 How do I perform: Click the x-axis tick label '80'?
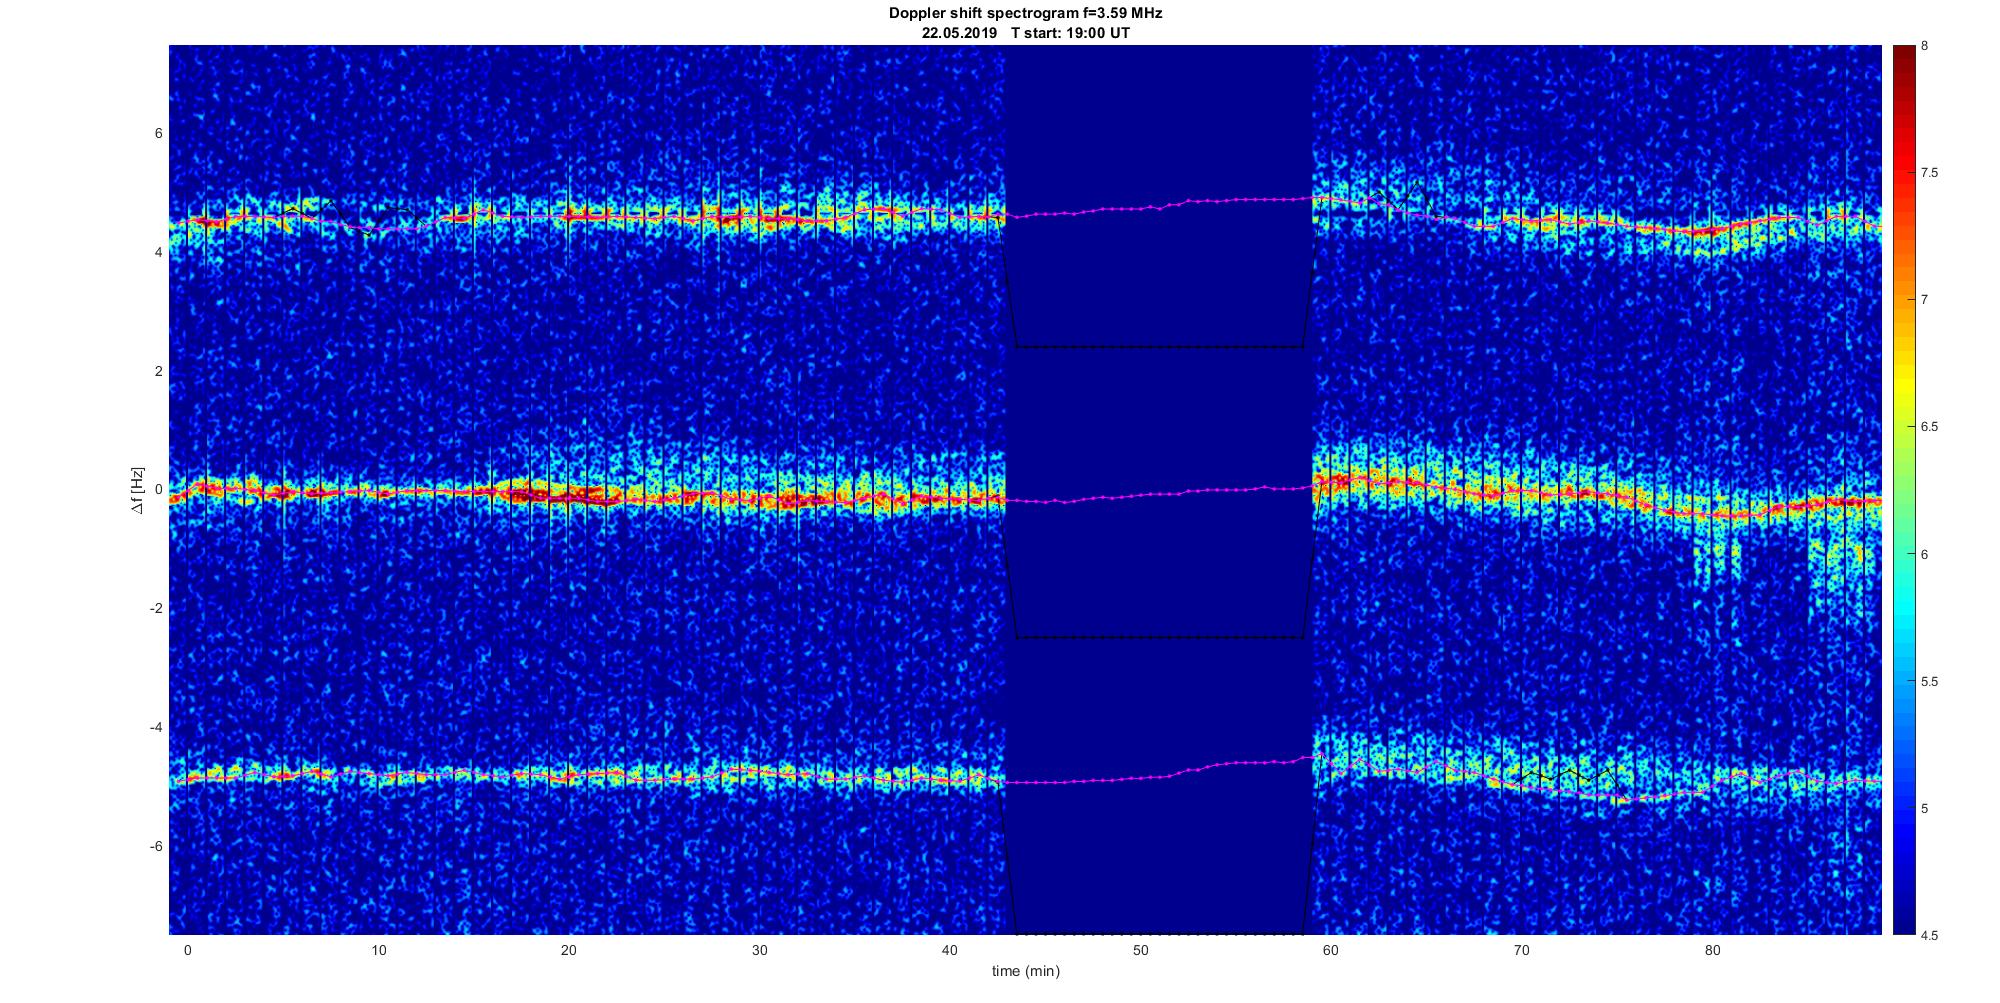click(x=1713, y=950)
